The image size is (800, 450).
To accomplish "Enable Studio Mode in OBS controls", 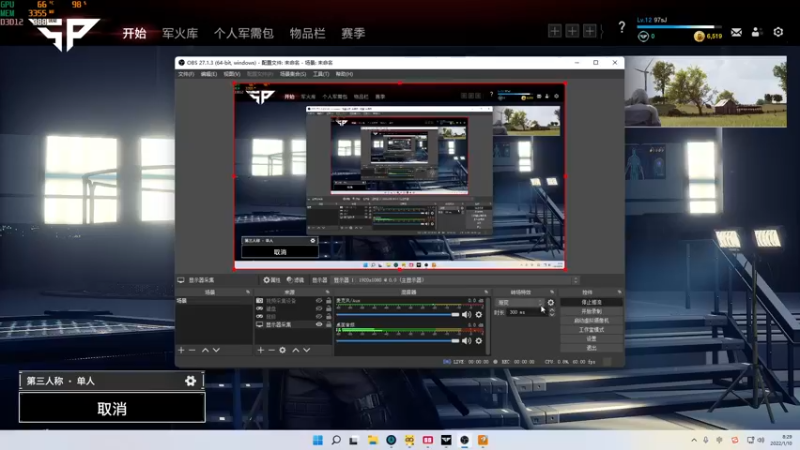I will coord(591,330).
